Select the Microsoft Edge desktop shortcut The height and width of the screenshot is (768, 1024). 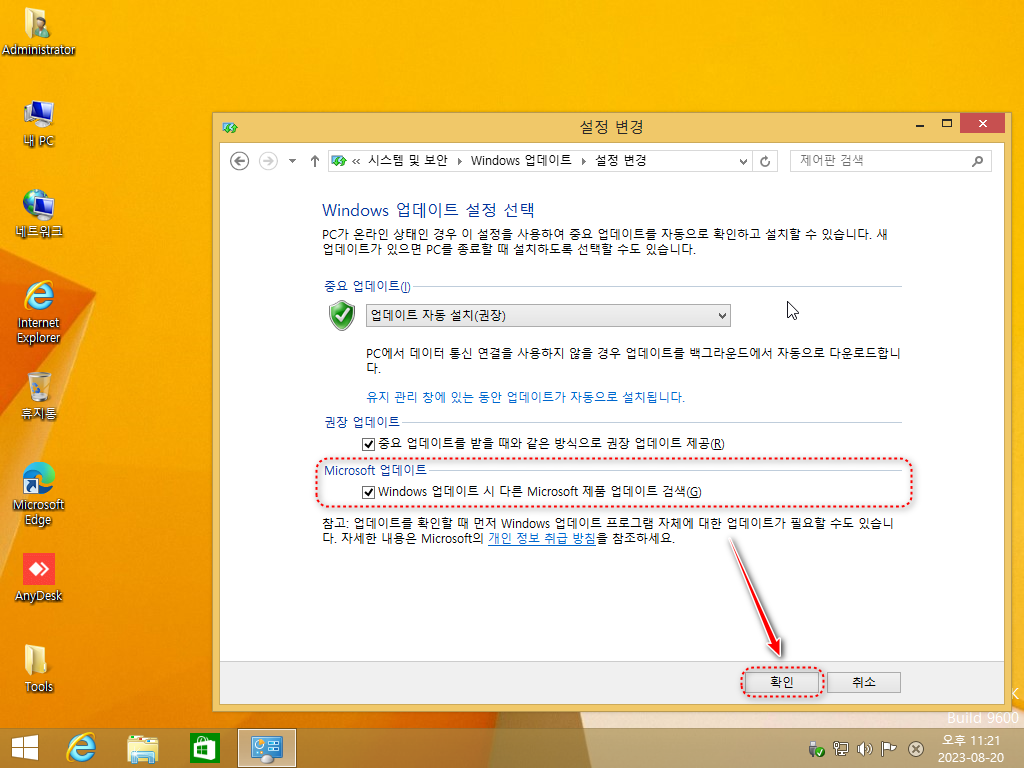[38, 494]
